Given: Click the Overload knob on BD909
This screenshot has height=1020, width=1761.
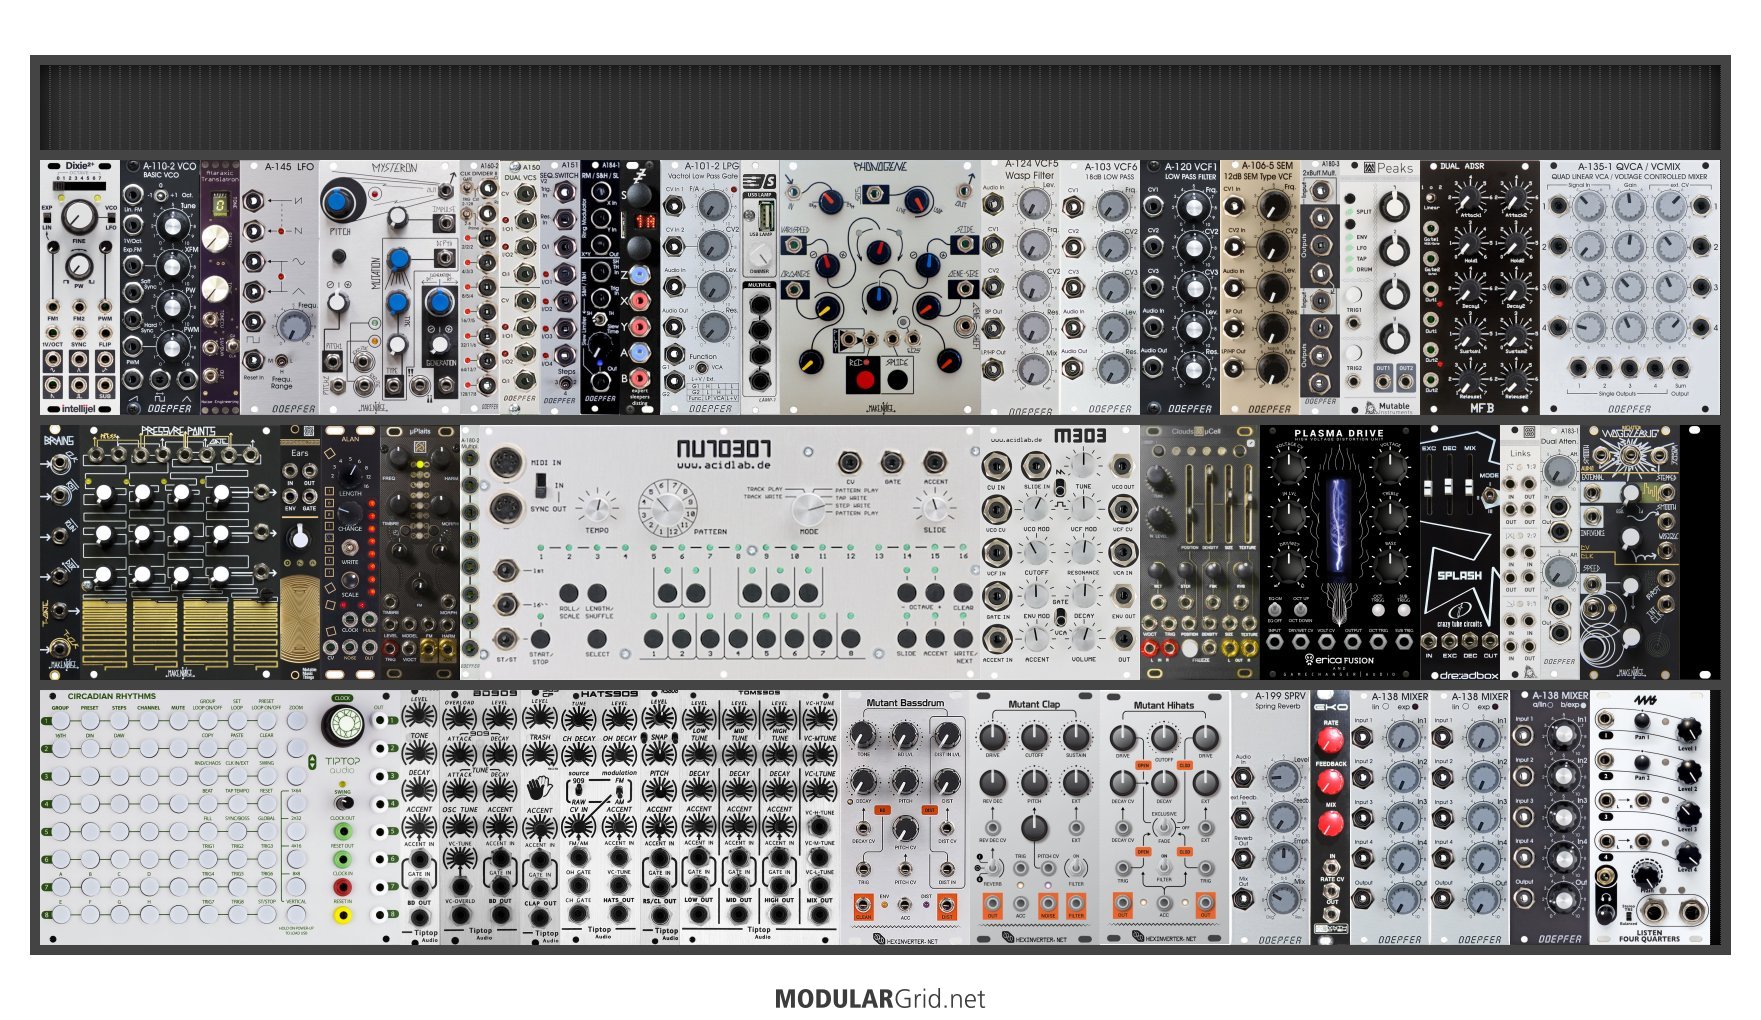Looking at the screenshot, I should (x=459, y=720).
